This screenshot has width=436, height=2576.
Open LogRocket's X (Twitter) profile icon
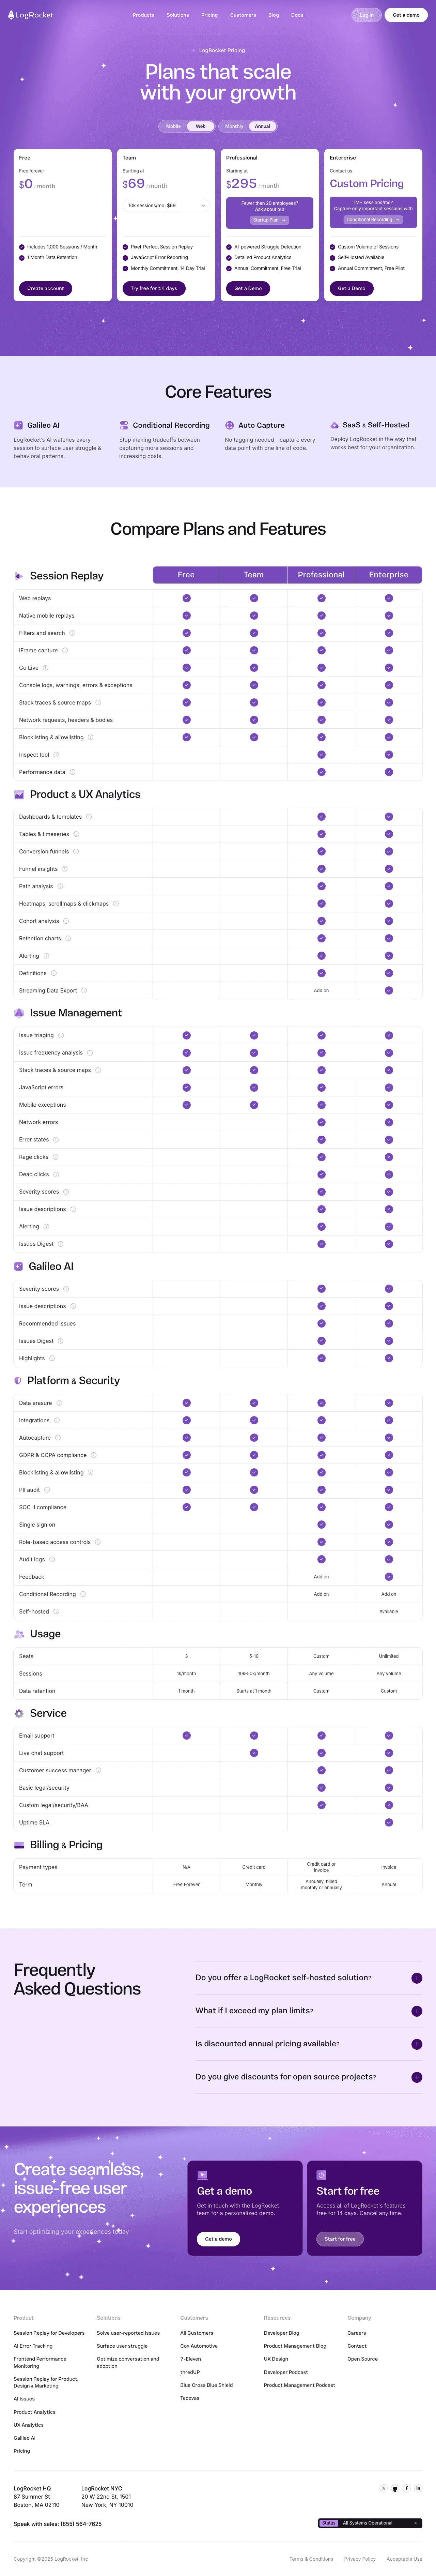tap(383, 2488)
